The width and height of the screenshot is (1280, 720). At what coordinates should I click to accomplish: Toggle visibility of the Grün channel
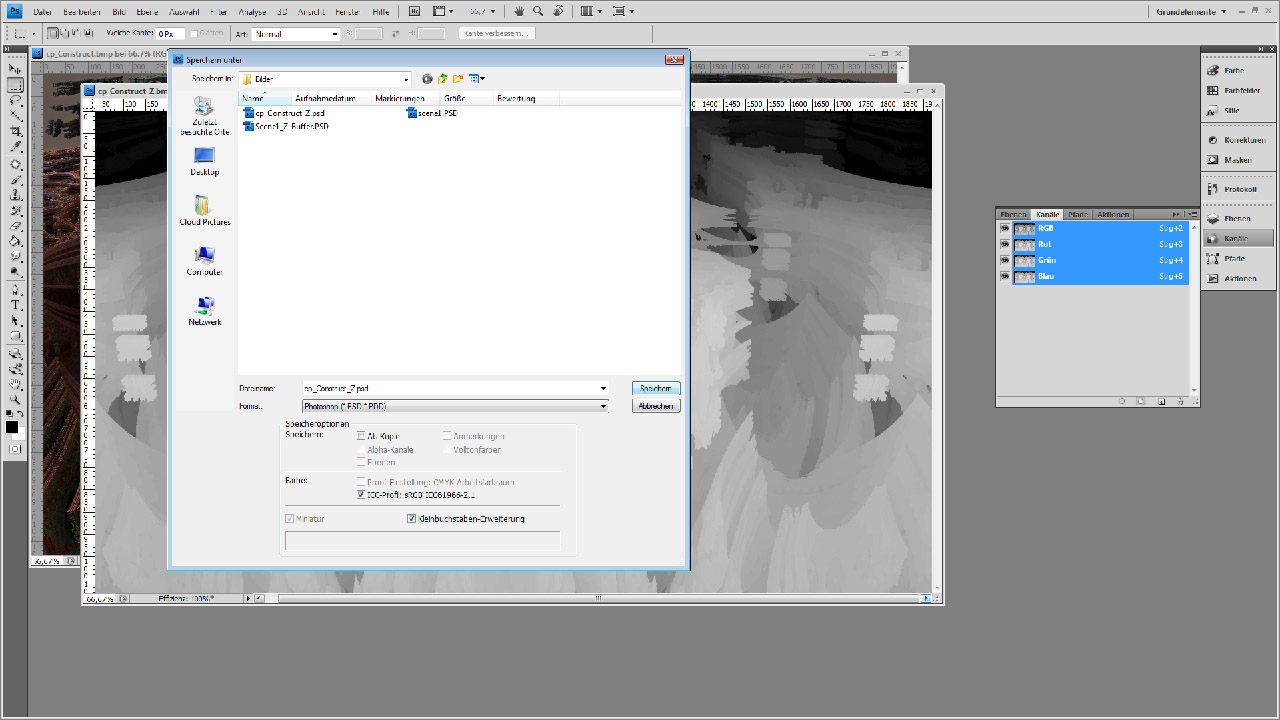point(1004,260)
